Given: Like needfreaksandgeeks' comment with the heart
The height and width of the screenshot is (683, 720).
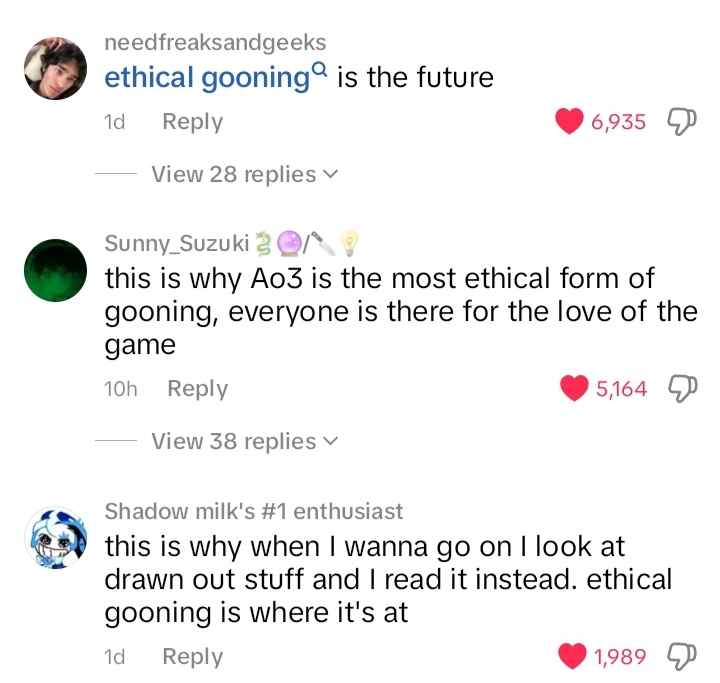Looking at the screenshot, I should 568,122.
